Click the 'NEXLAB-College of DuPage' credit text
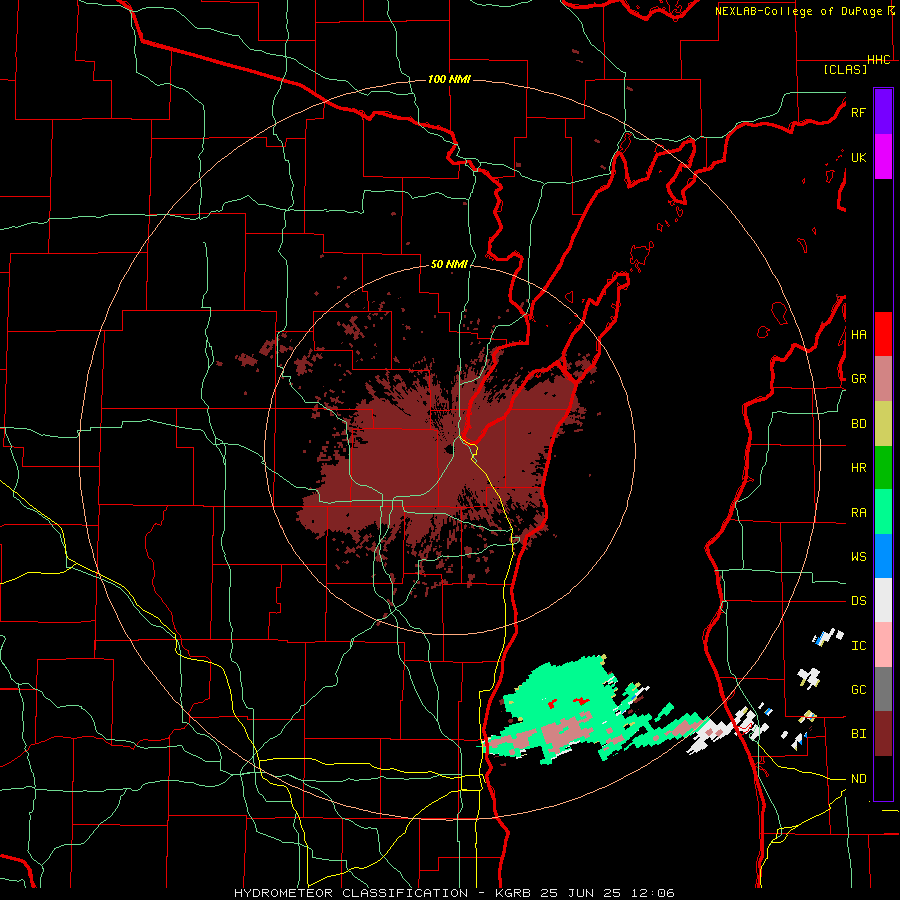The image size is (900, 900). 800,11
